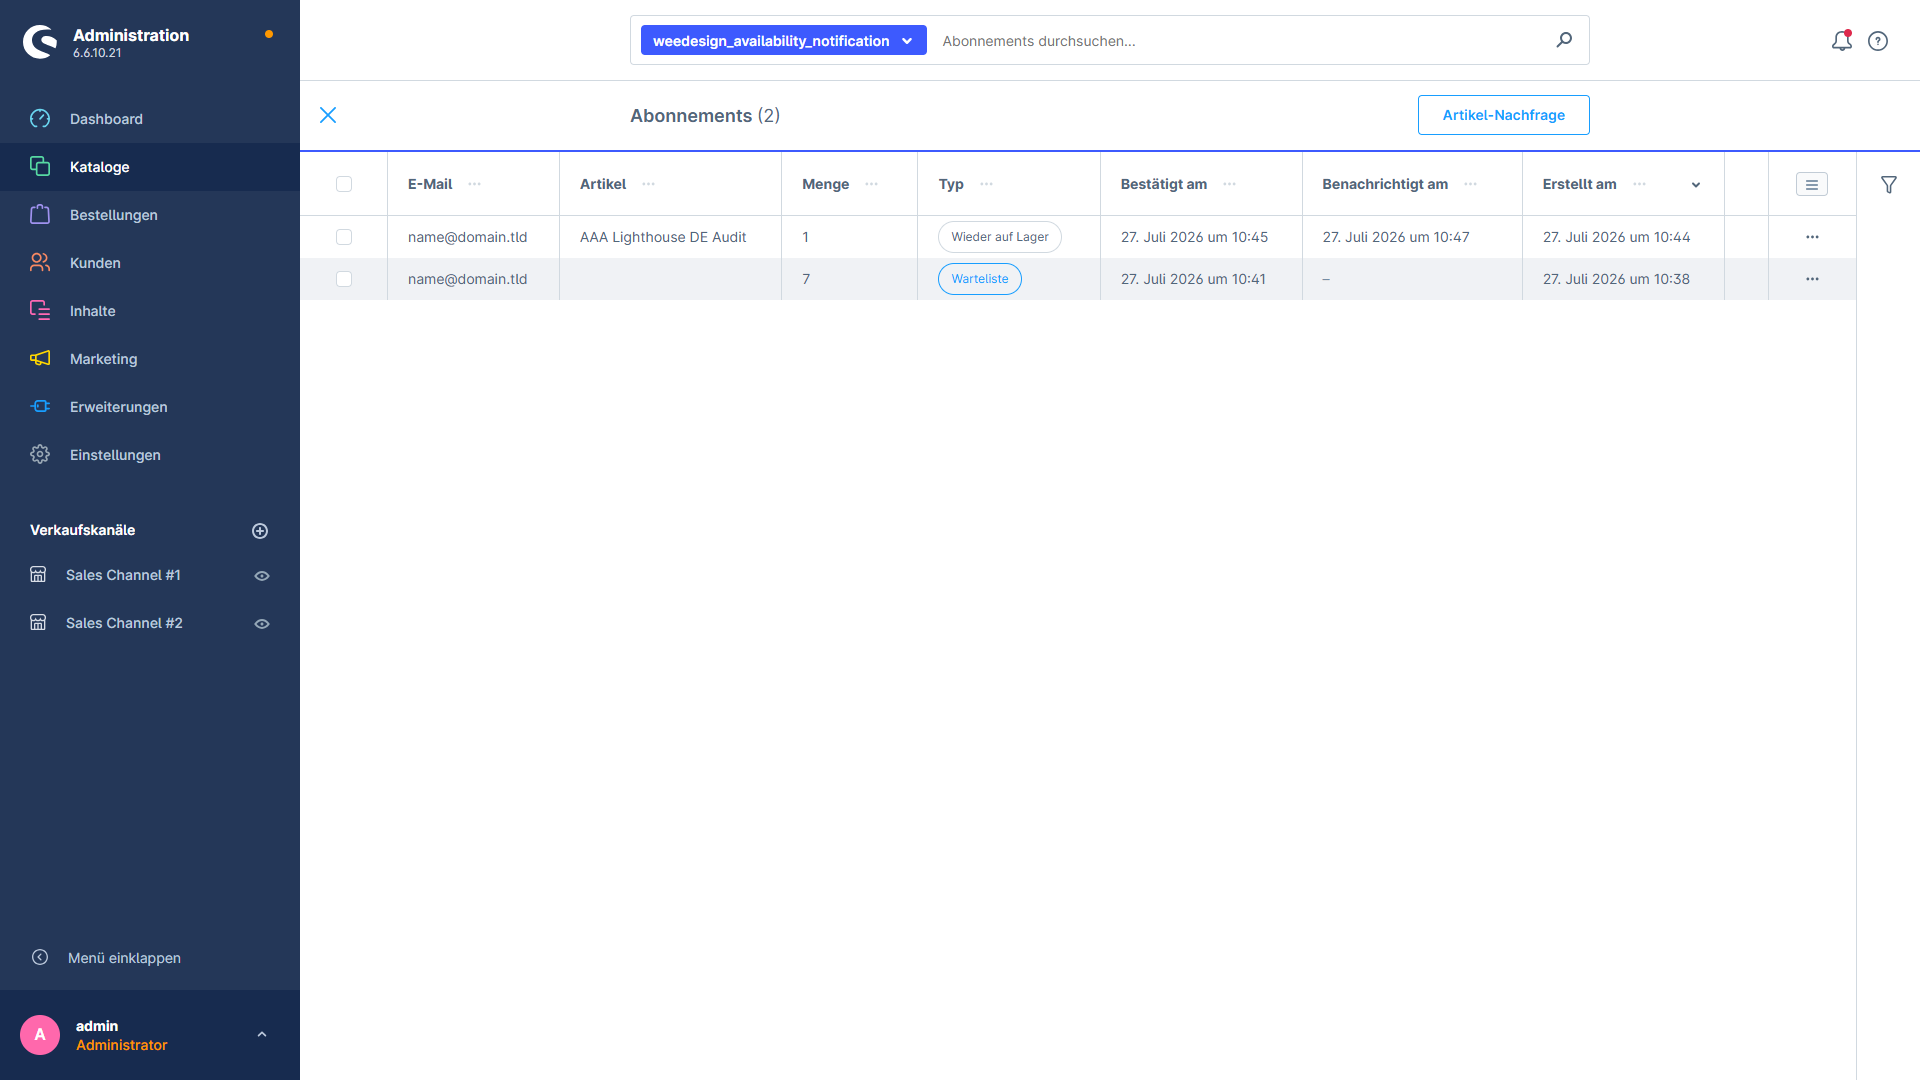1920x1080 pixels.
Task: Toggle visibility eye for Sales Channel #2
Action: pyautogui.click(x=262, y=624)
